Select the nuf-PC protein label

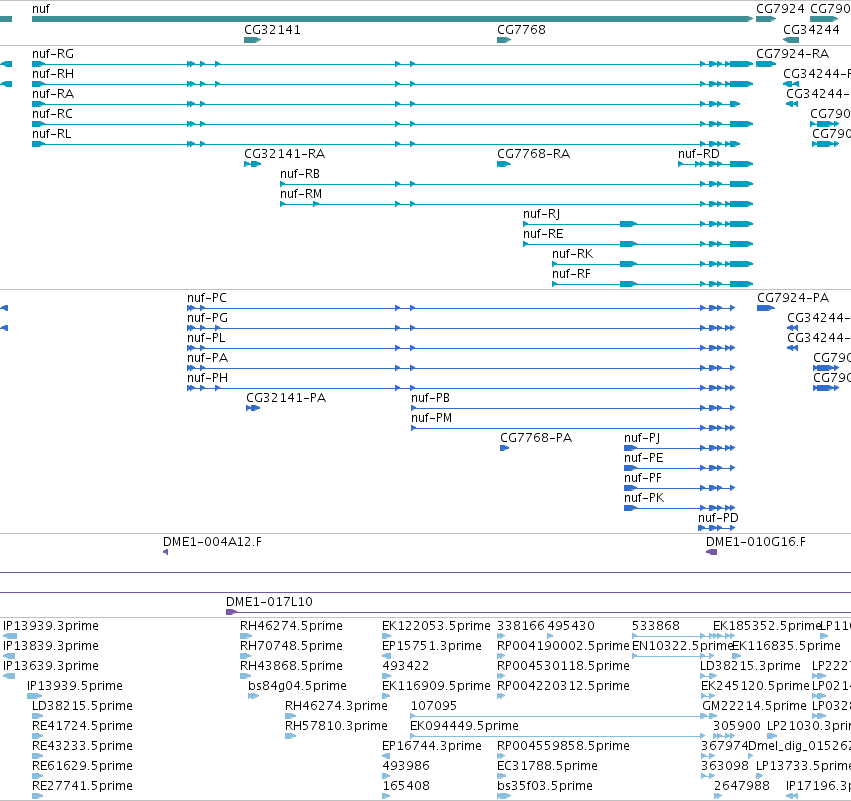207,298
